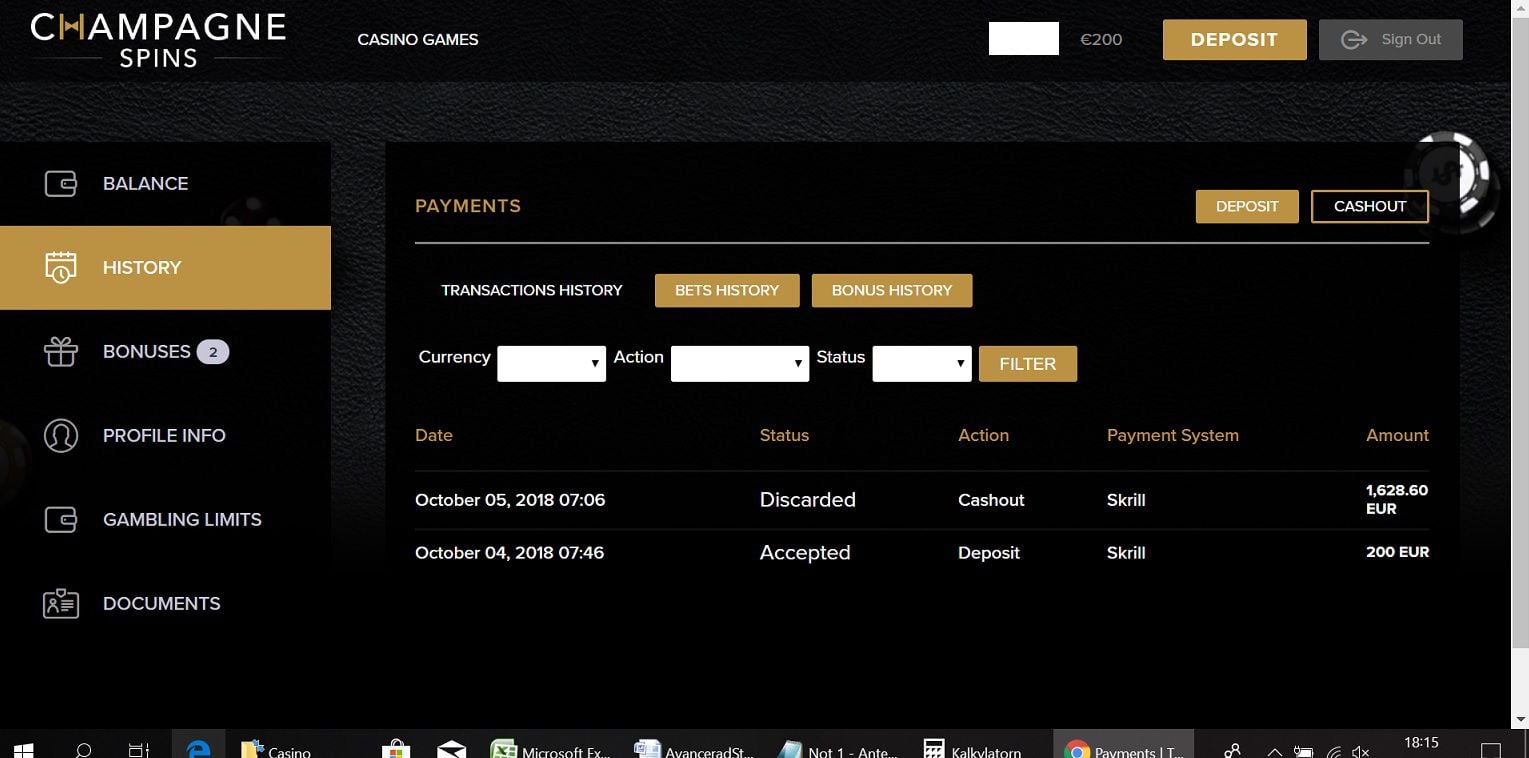Image resolution: width=1529 pixels, height=758 pixels.
Task: Click the muted volume tray icon
Action: [1361, 751]
